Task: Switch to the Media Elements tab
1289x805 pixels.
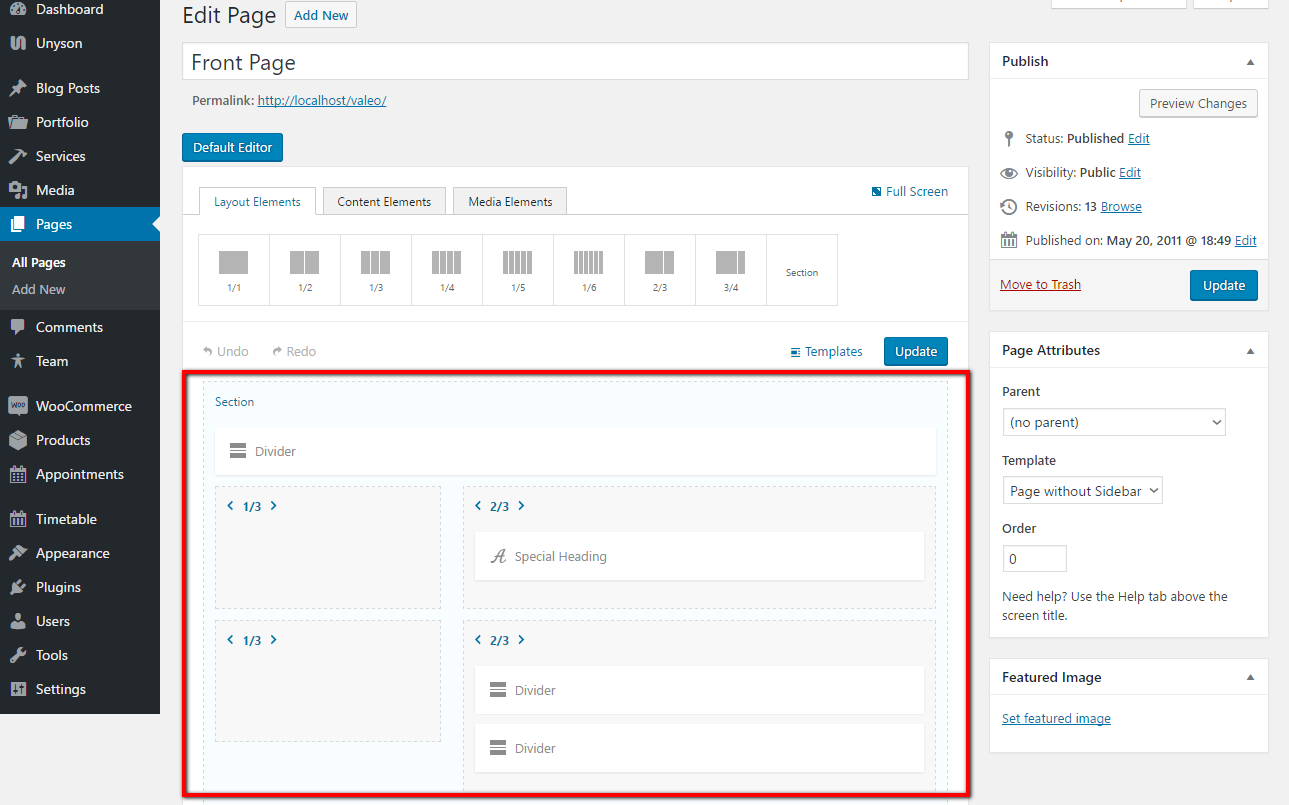Action: (x=510, y=202)
